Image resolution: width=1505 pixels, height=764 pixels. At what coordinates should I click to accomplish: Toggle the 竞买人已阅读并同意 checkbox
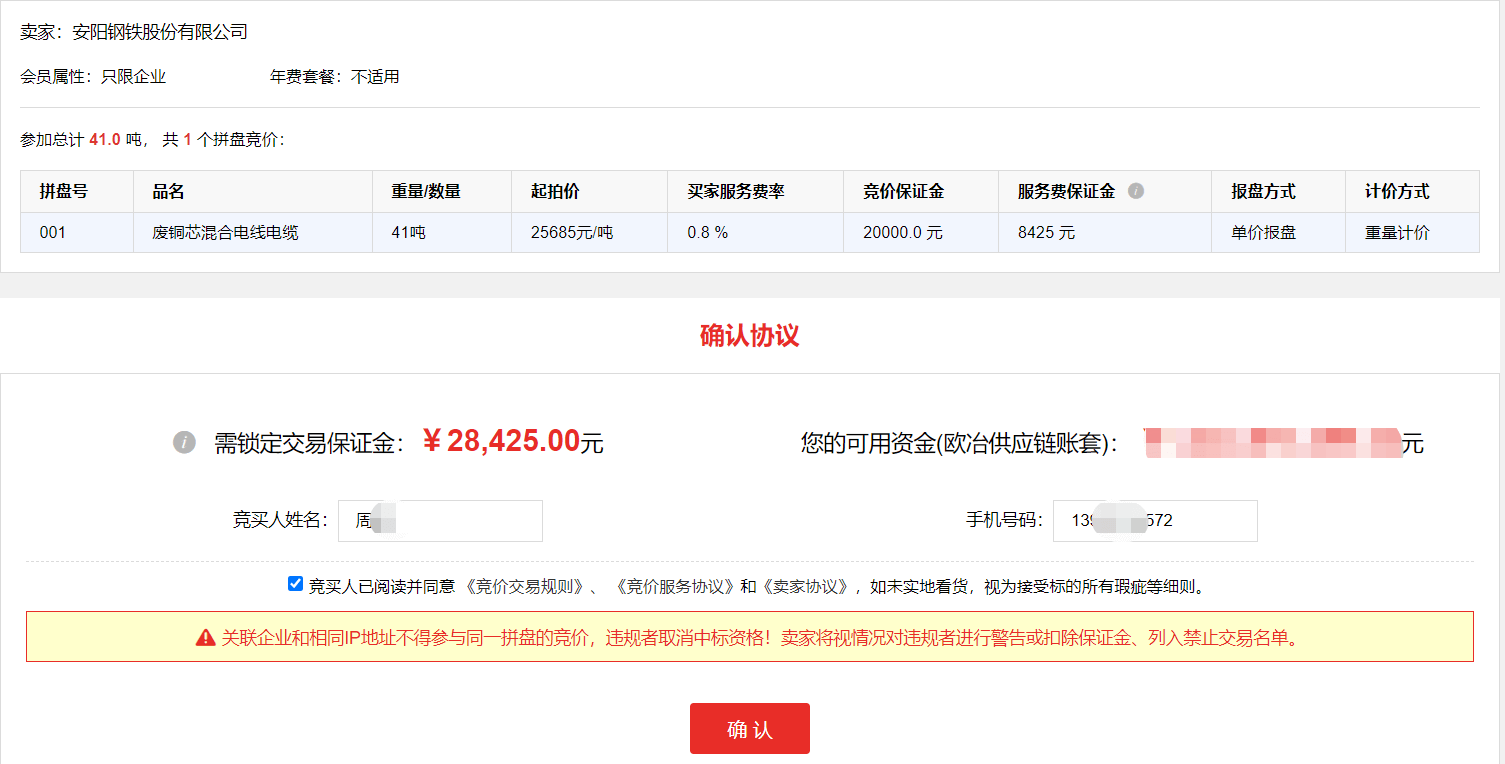click(295, 584)
